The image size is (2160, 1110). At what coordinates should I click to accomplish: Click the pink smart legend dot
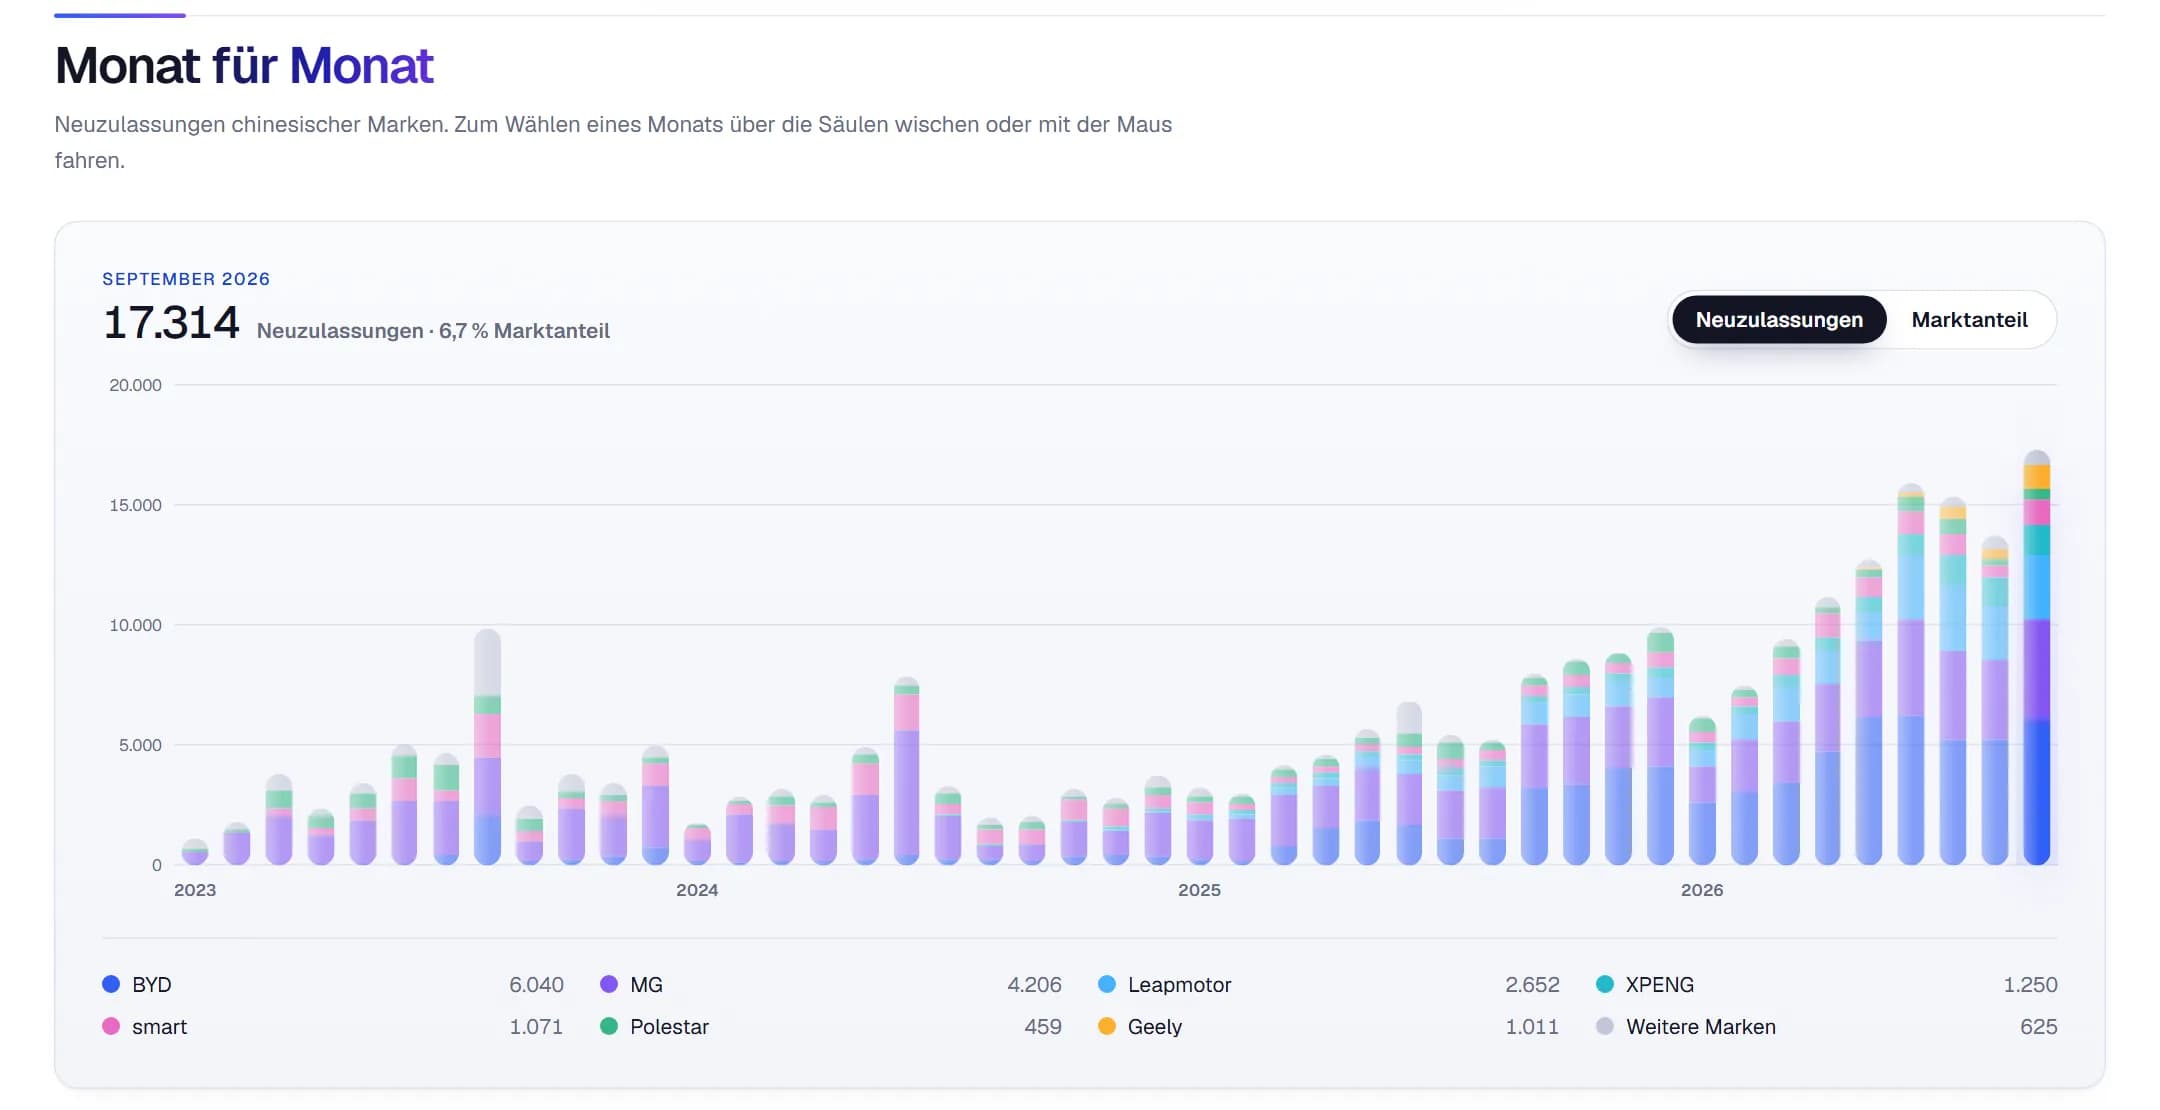pyautogui.click(x=111, y=1026)
